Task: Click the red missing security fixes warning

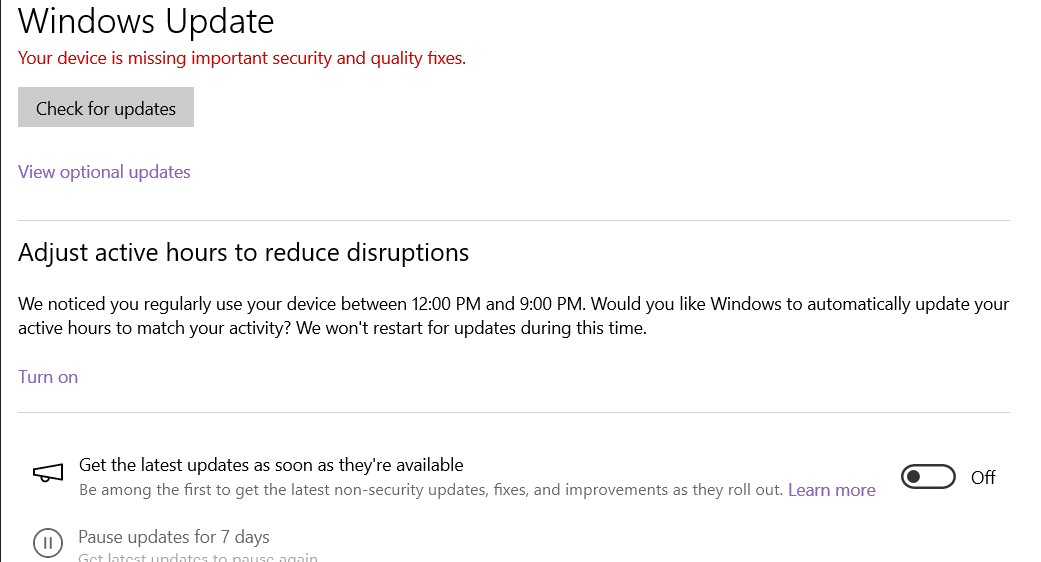Action: click(x=242, y=58)
